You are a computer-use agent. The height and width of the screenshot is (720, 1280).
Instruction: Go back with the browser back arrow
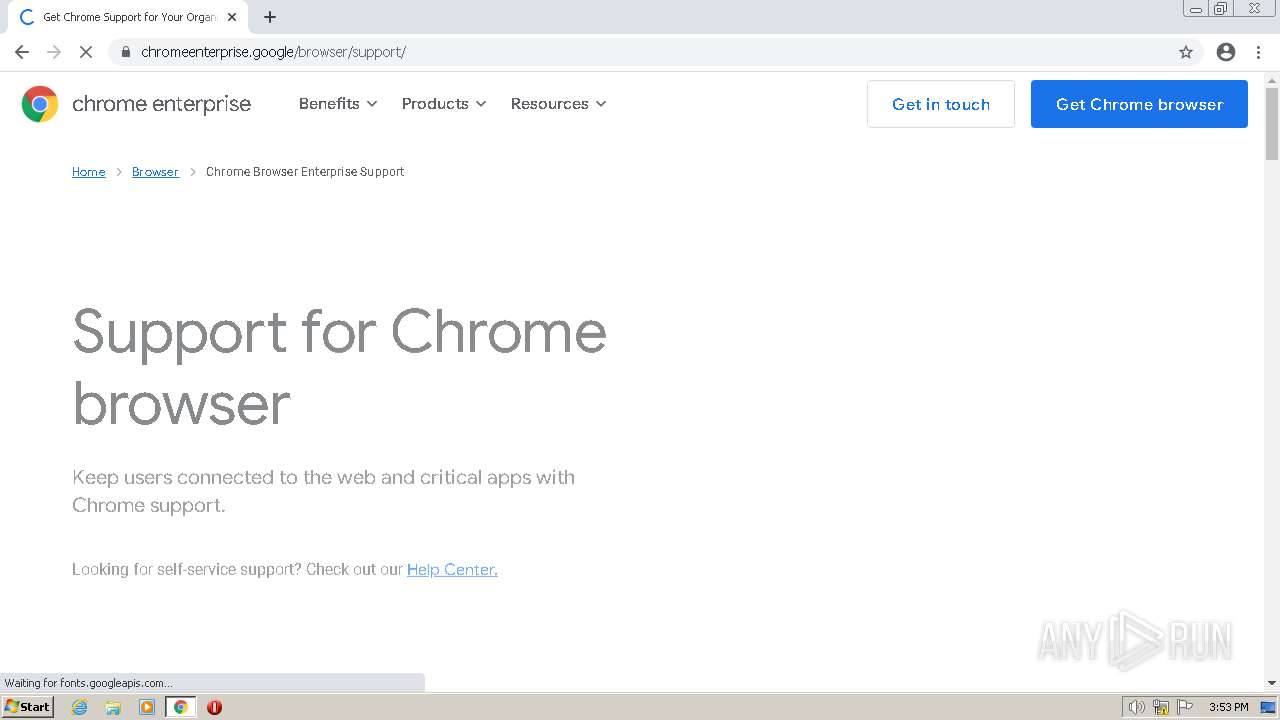click(x=22, y=52)
